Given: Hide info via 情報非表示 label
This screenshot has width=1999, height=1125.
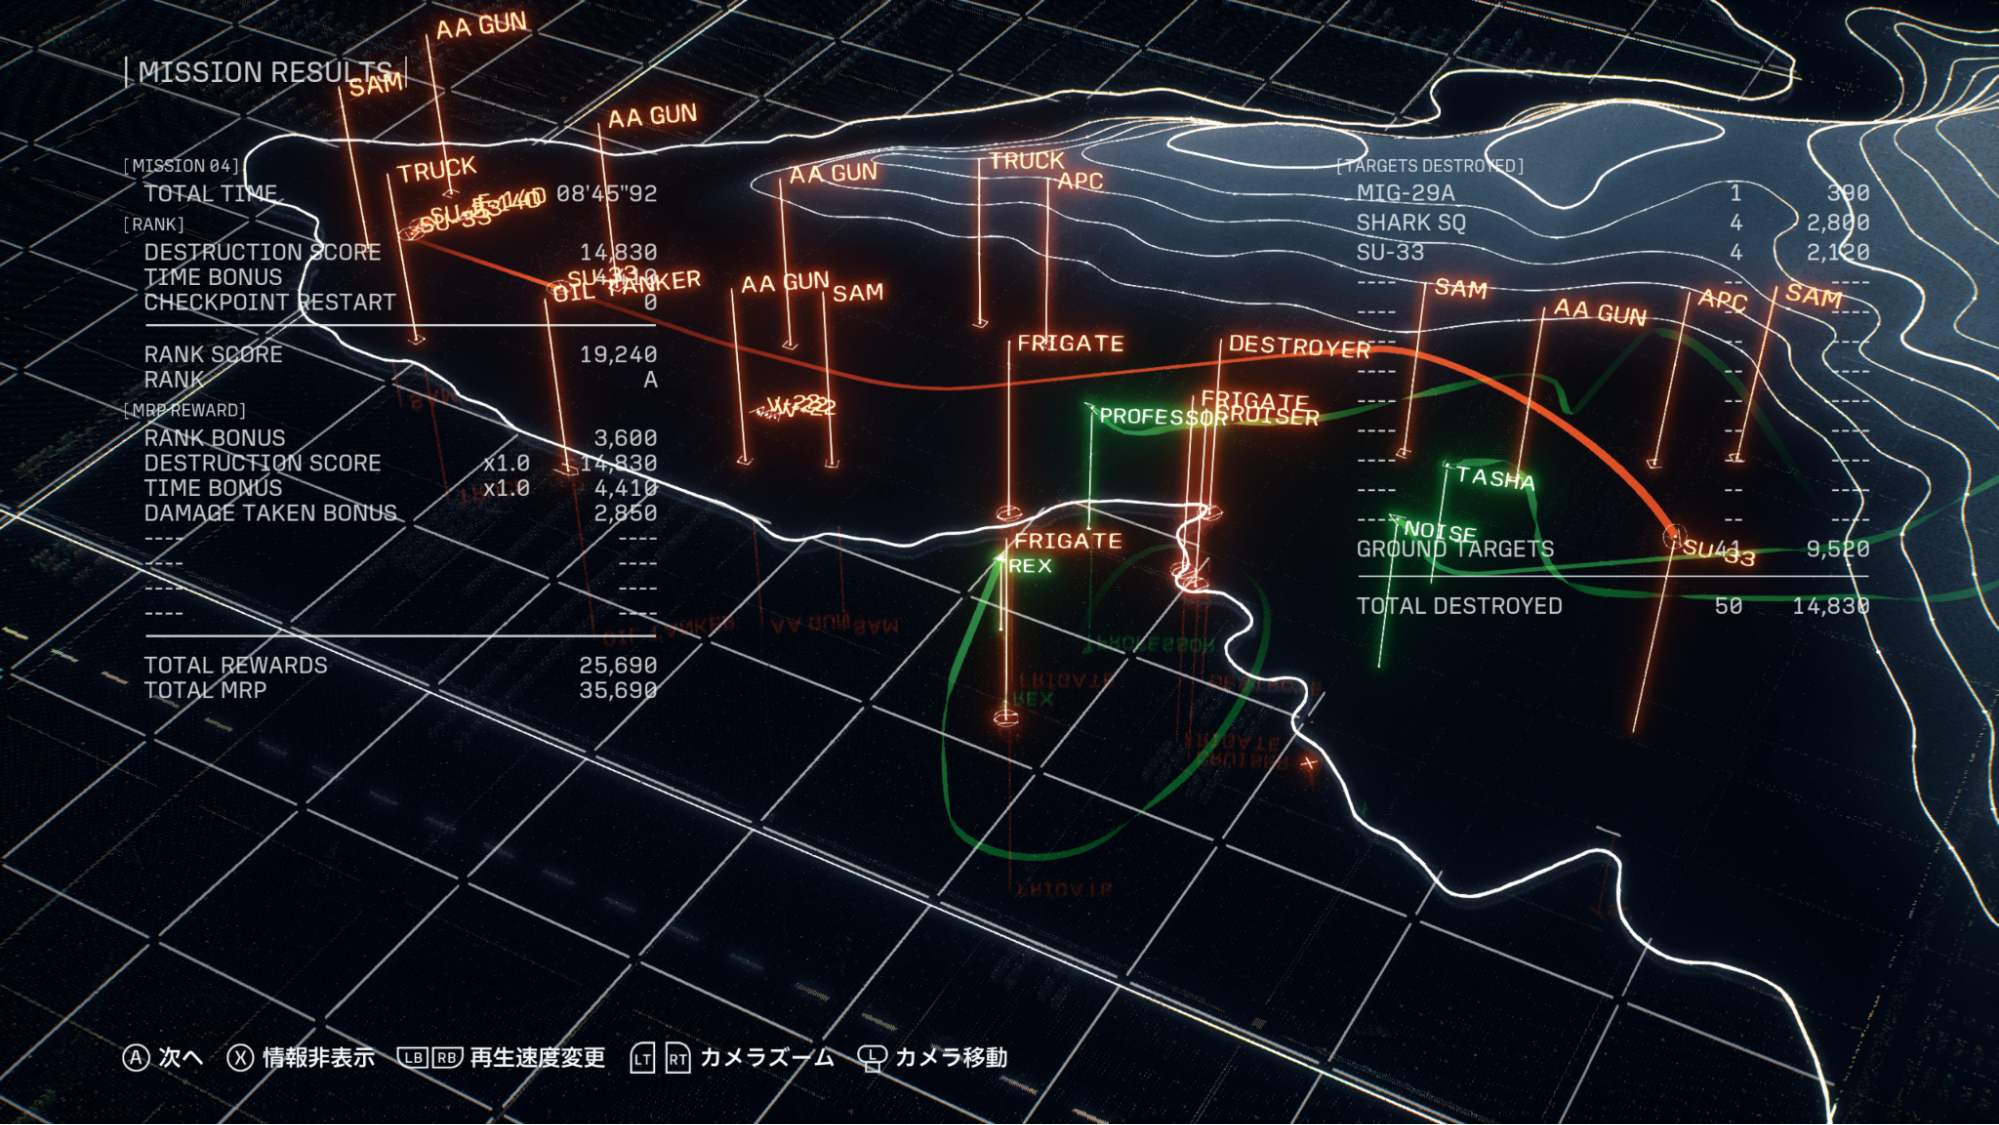Looking at the screenshot, I should [x=319, y=1058].
